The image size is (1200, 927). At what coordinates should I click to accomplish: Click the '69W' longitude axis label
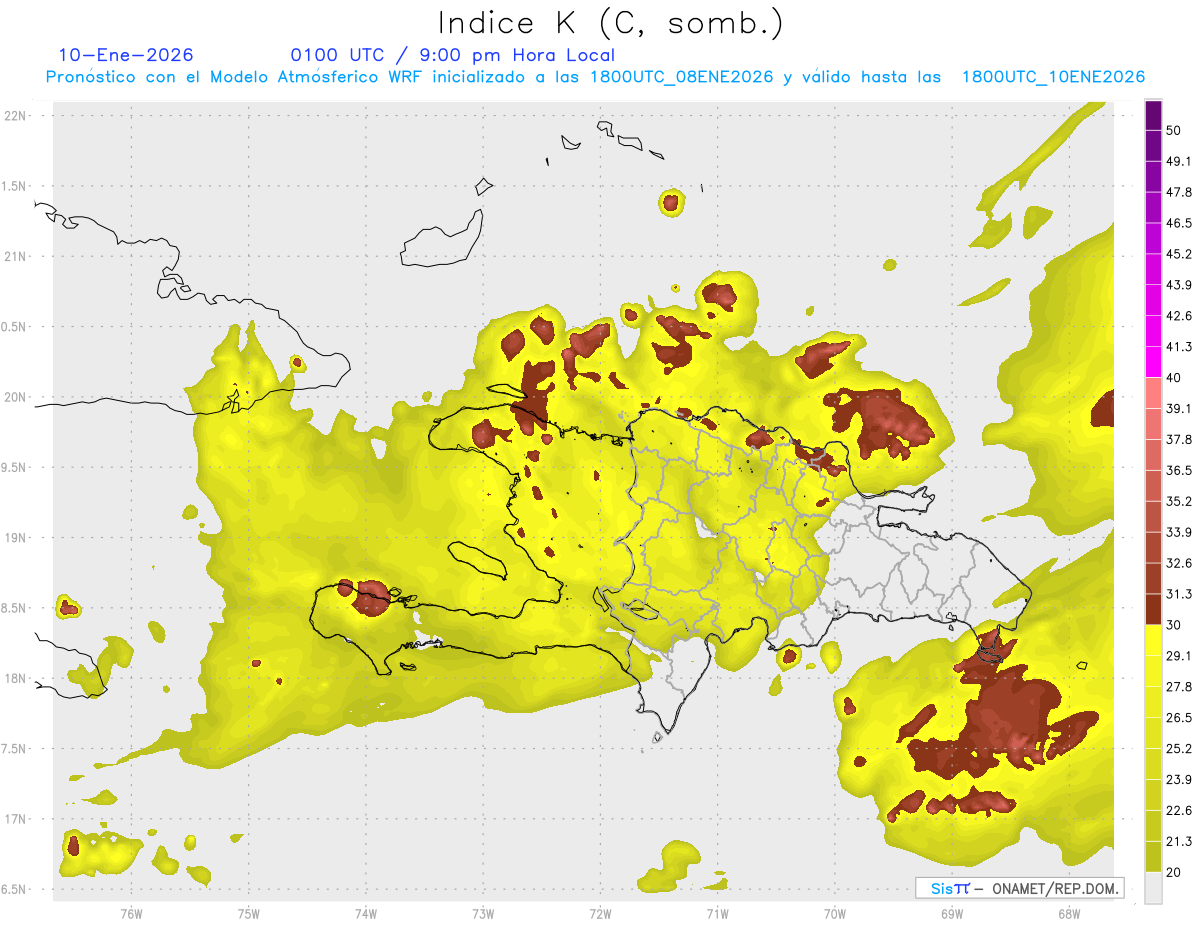pos(951,914)
